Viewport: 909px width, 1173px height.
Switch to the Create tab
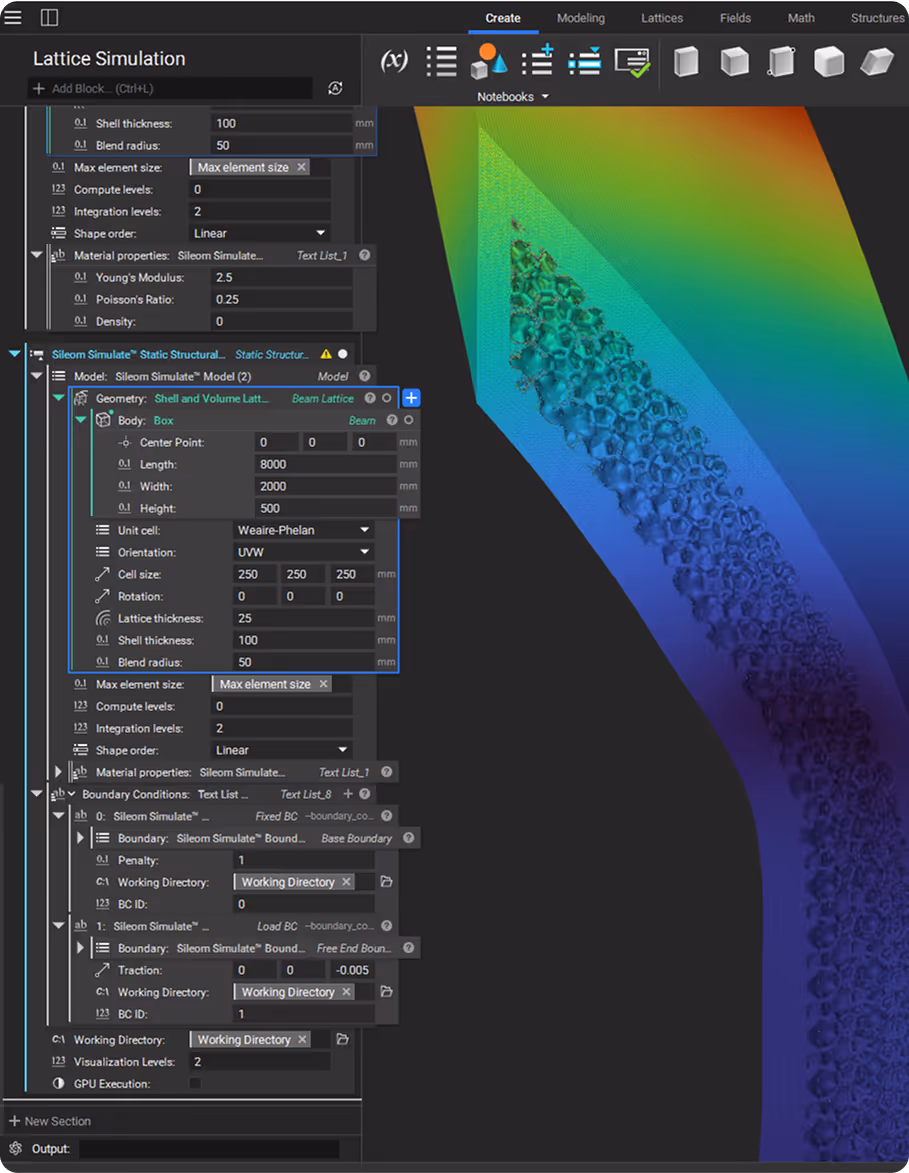point(503,18)
